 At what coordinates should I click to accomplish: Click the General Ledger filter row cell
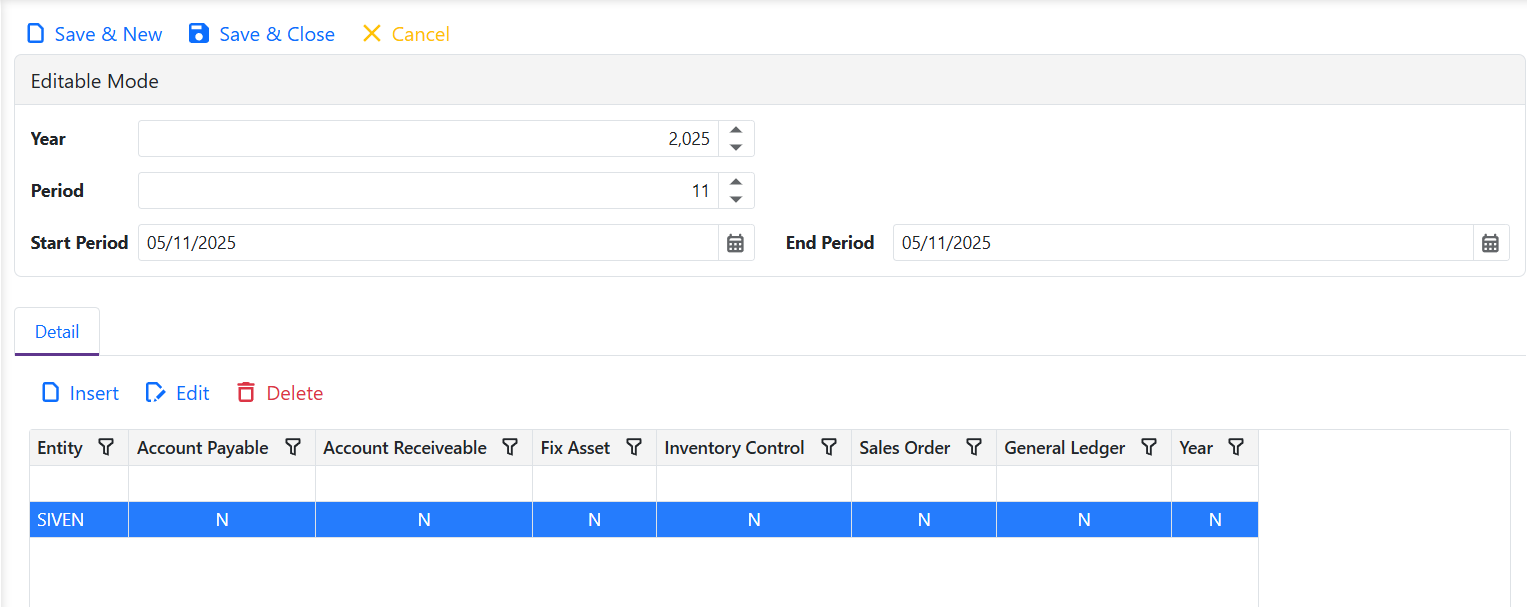point(1084,484)
